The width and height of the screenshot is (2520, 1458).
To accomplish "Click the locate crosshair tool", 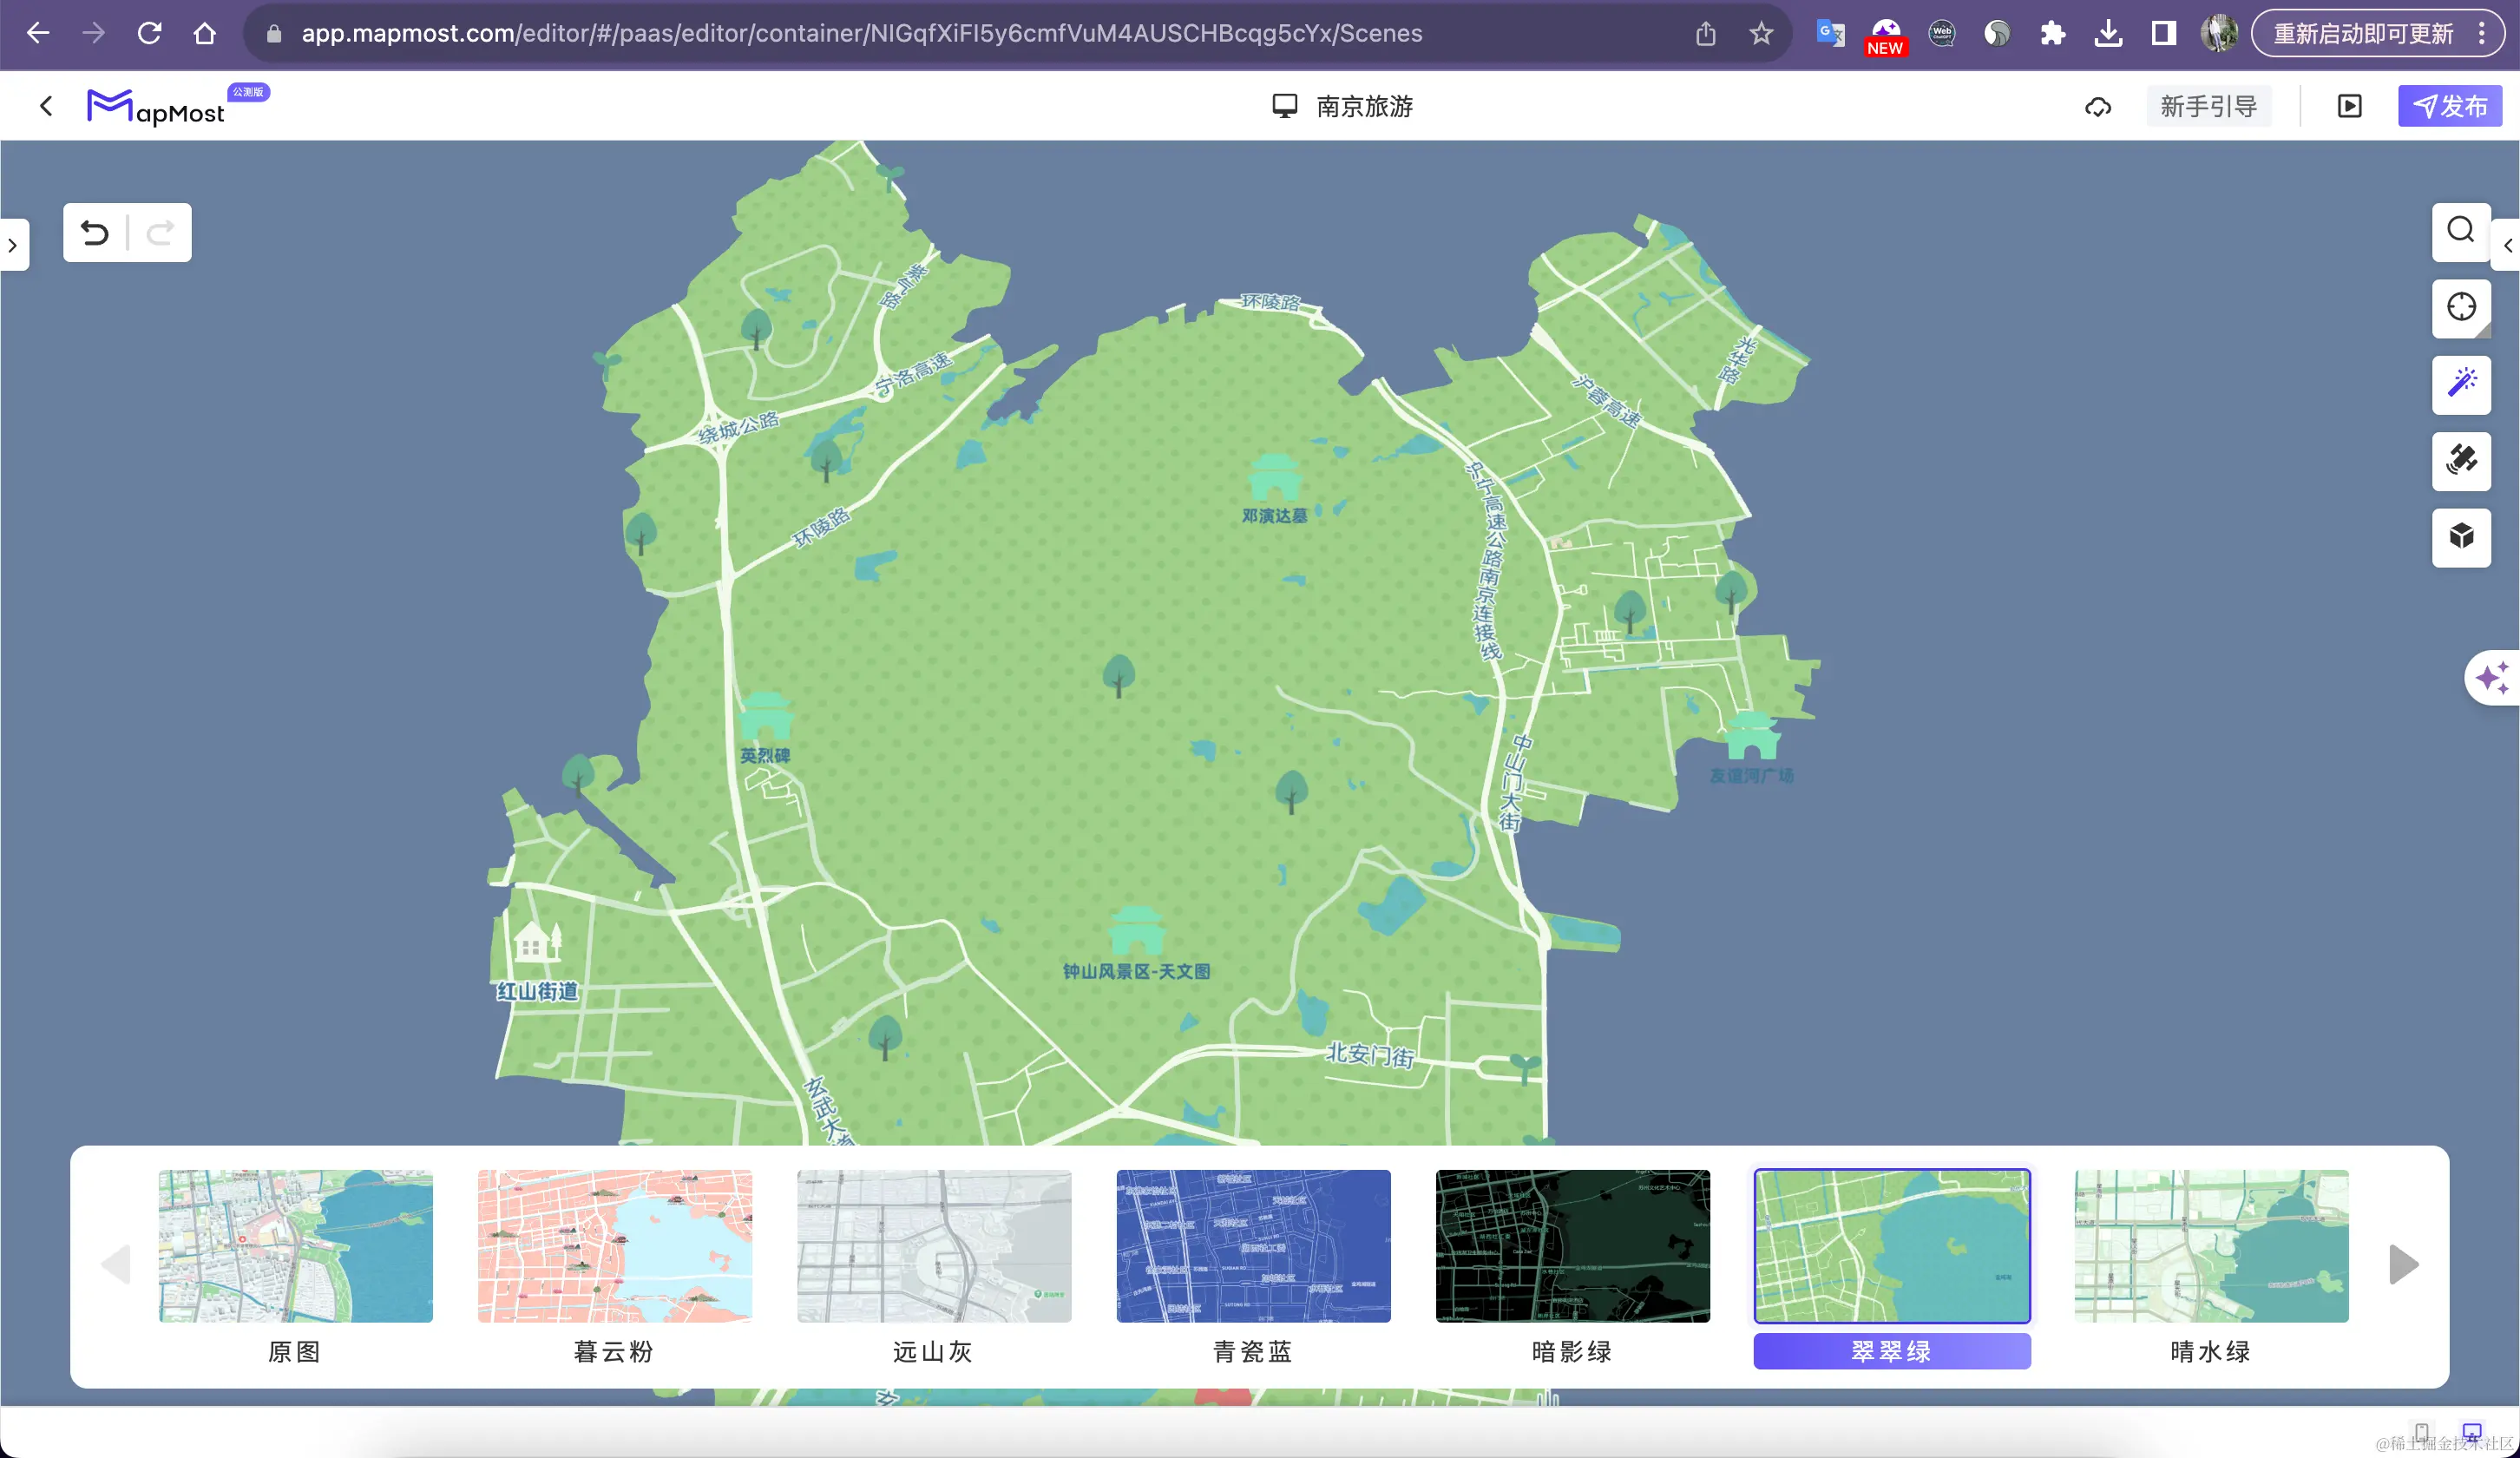I will click(2461, 307).
